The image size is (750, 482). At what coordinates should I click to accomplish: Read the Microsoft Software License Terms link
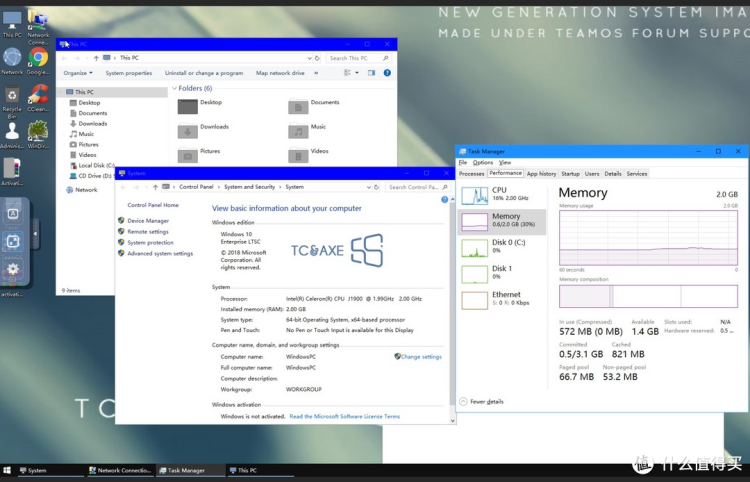click(344, 416)
